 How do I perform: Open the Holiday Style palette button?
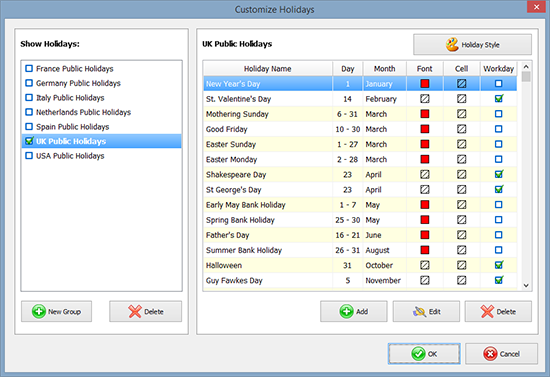pos(472,45)
